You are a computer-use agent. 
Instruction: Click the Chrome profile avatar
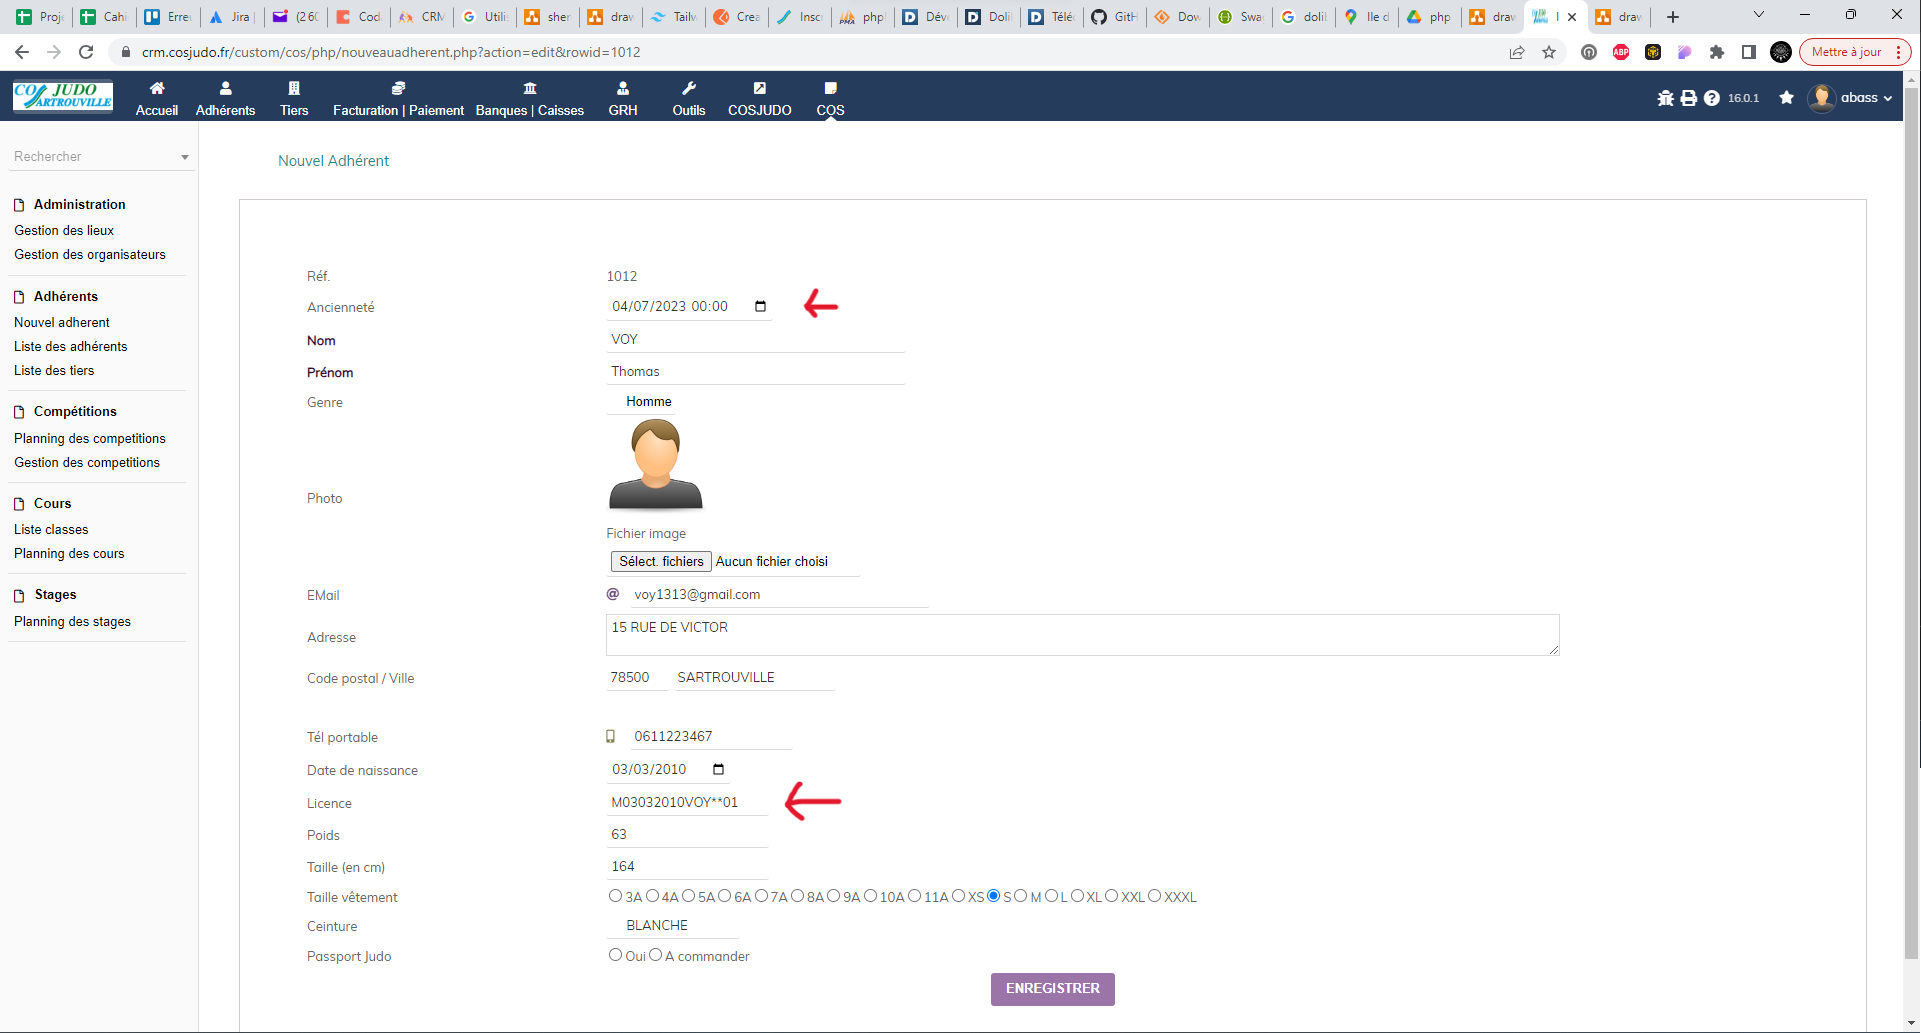click(1781, 52)
